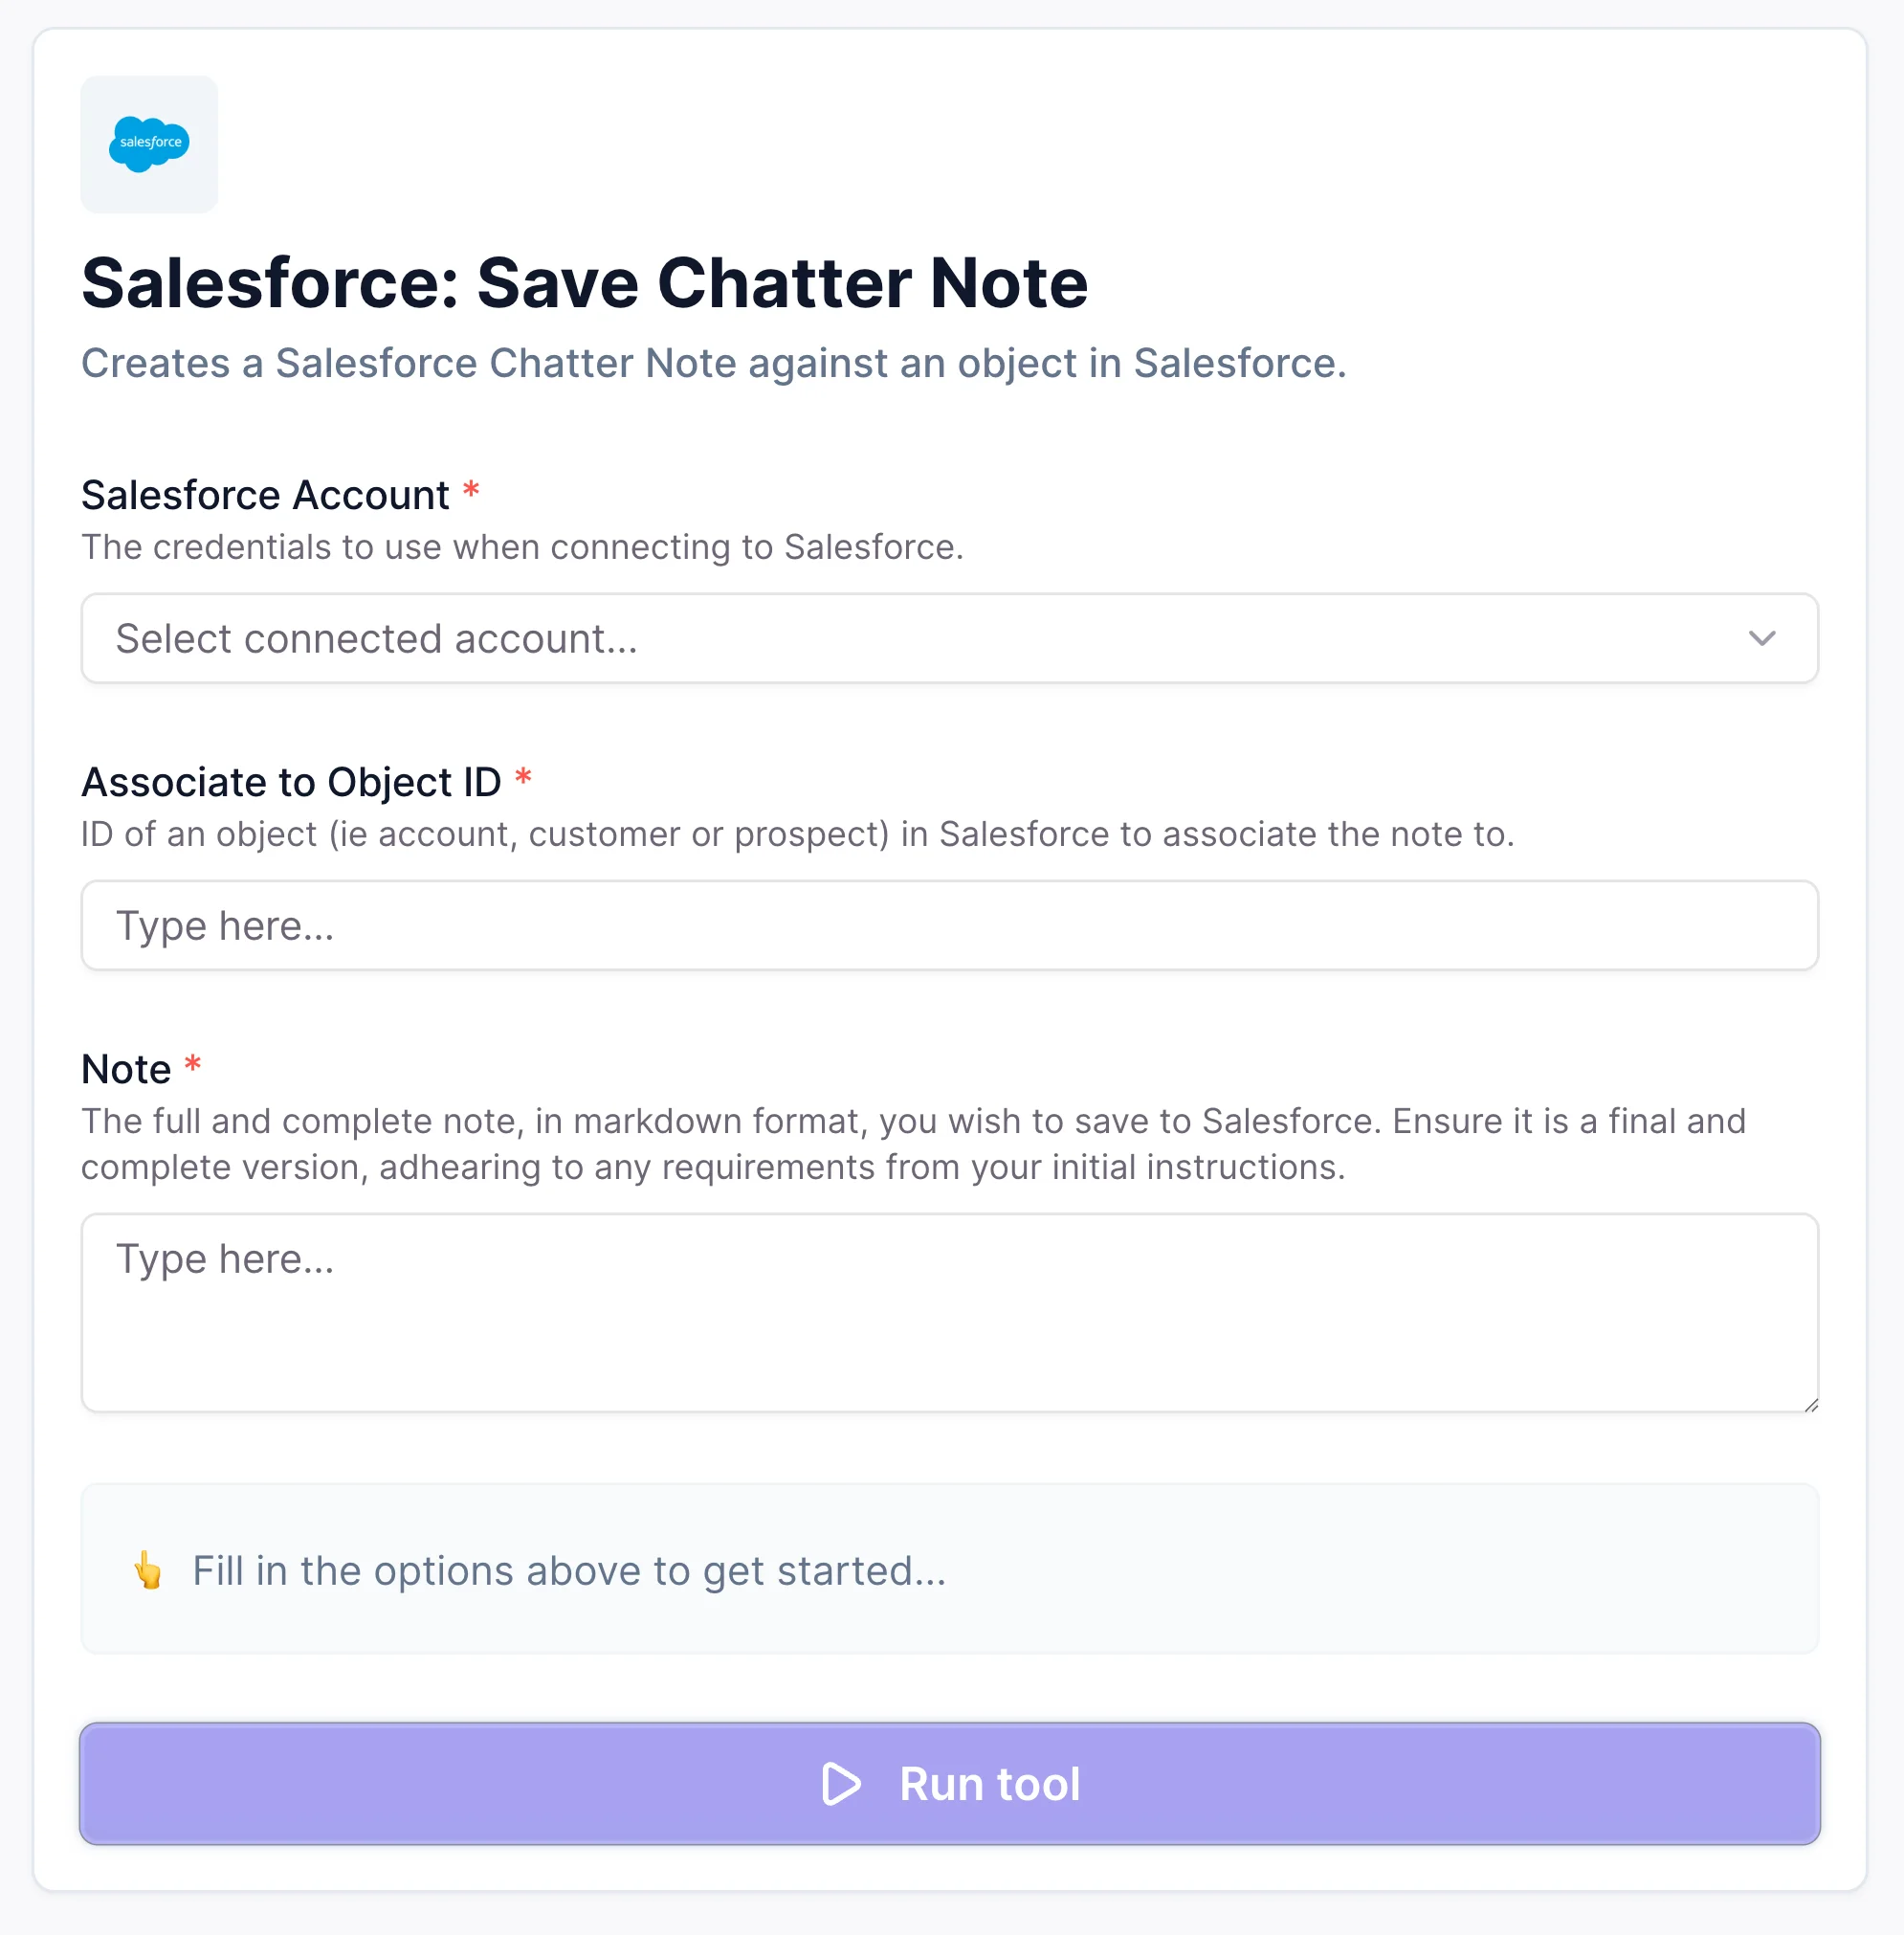
Task: Click the "Salesforce: Save Chatter Note" heading
Action: (x=584, y=283)
